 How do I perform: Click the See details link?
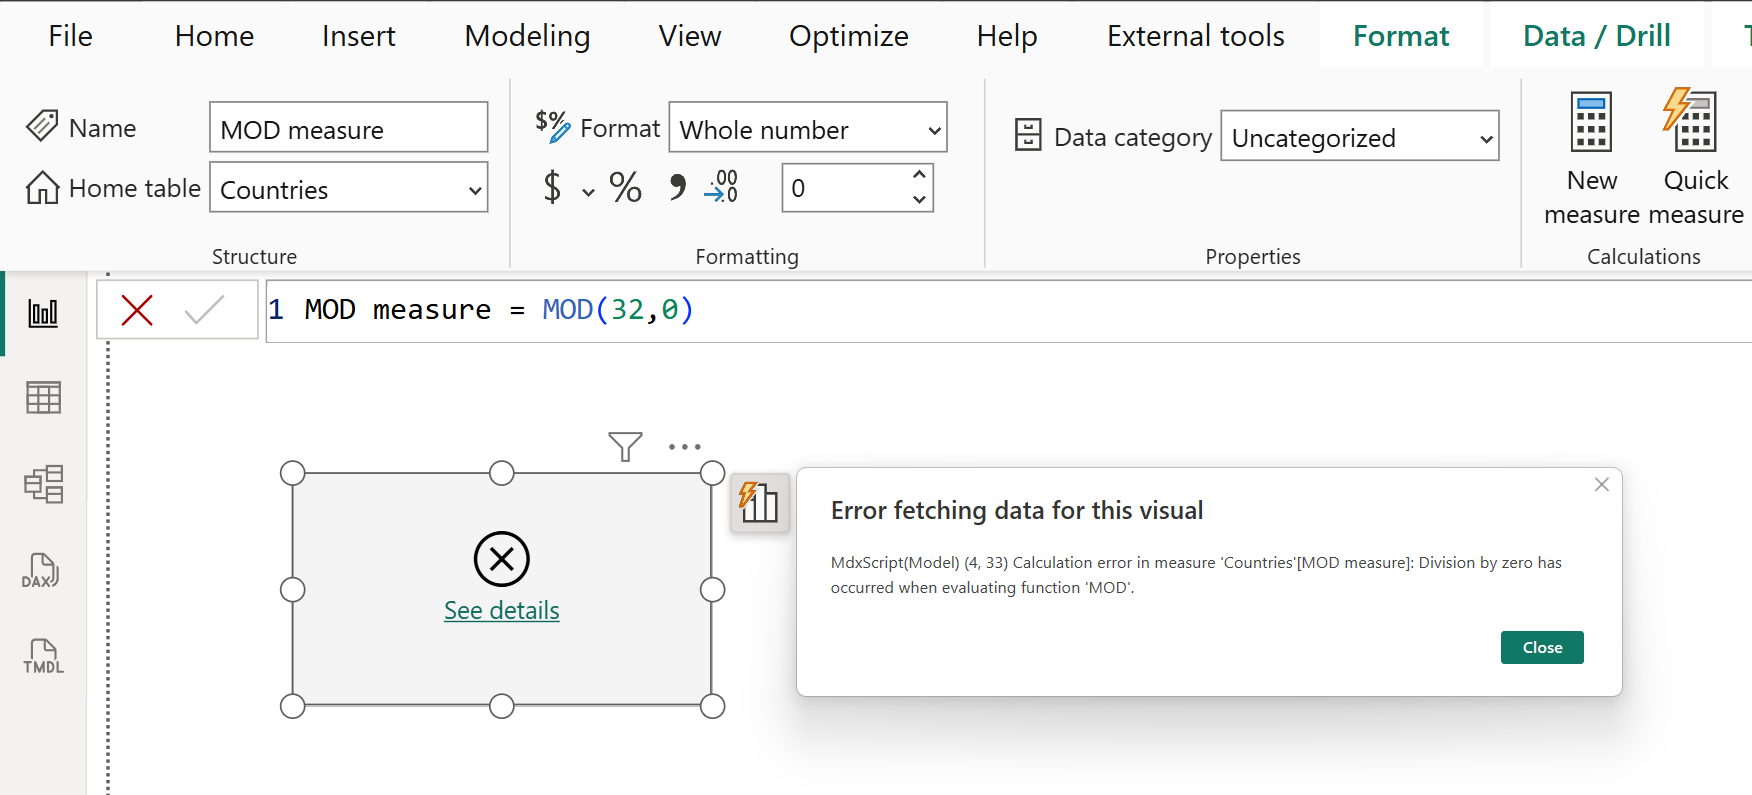[x=501, y=610]
